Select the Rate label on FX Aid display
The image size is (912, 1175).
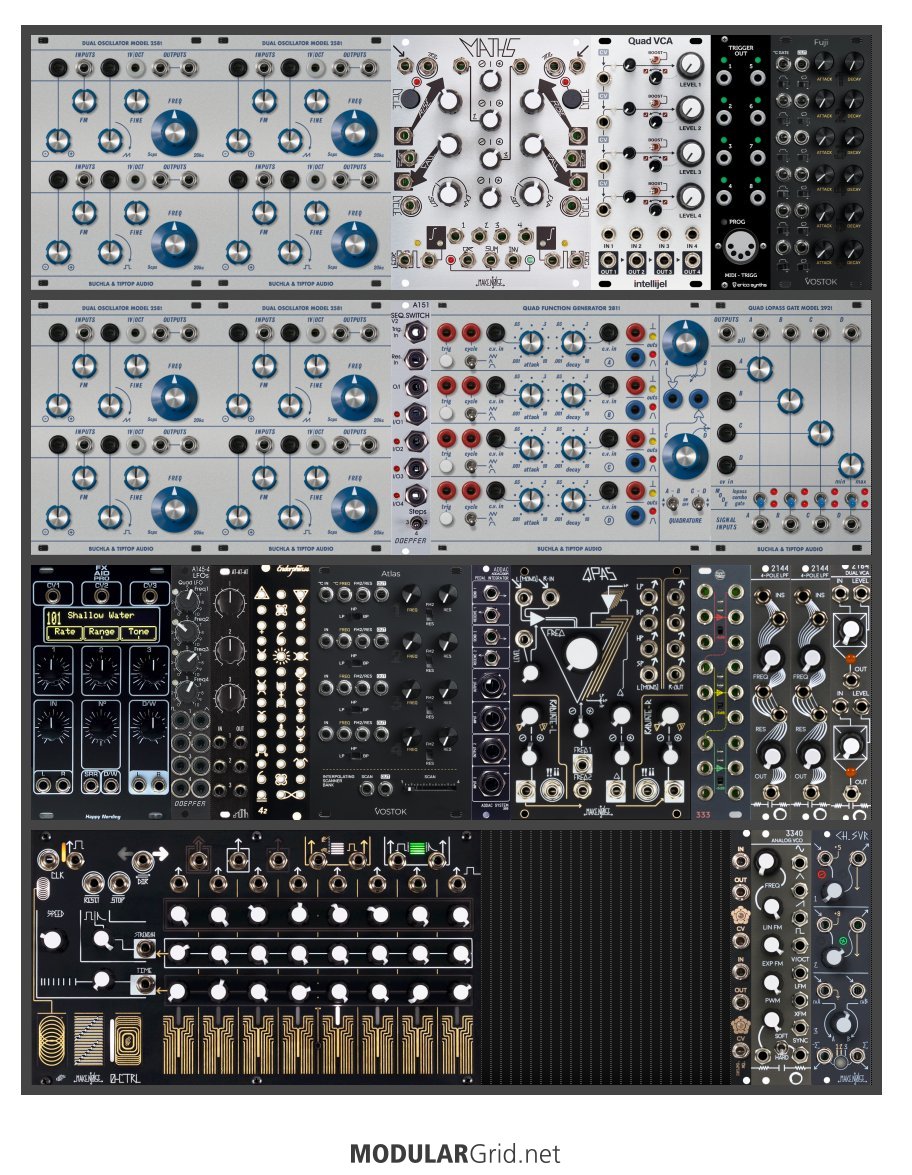pyautogui.click(x=64, y=632)
